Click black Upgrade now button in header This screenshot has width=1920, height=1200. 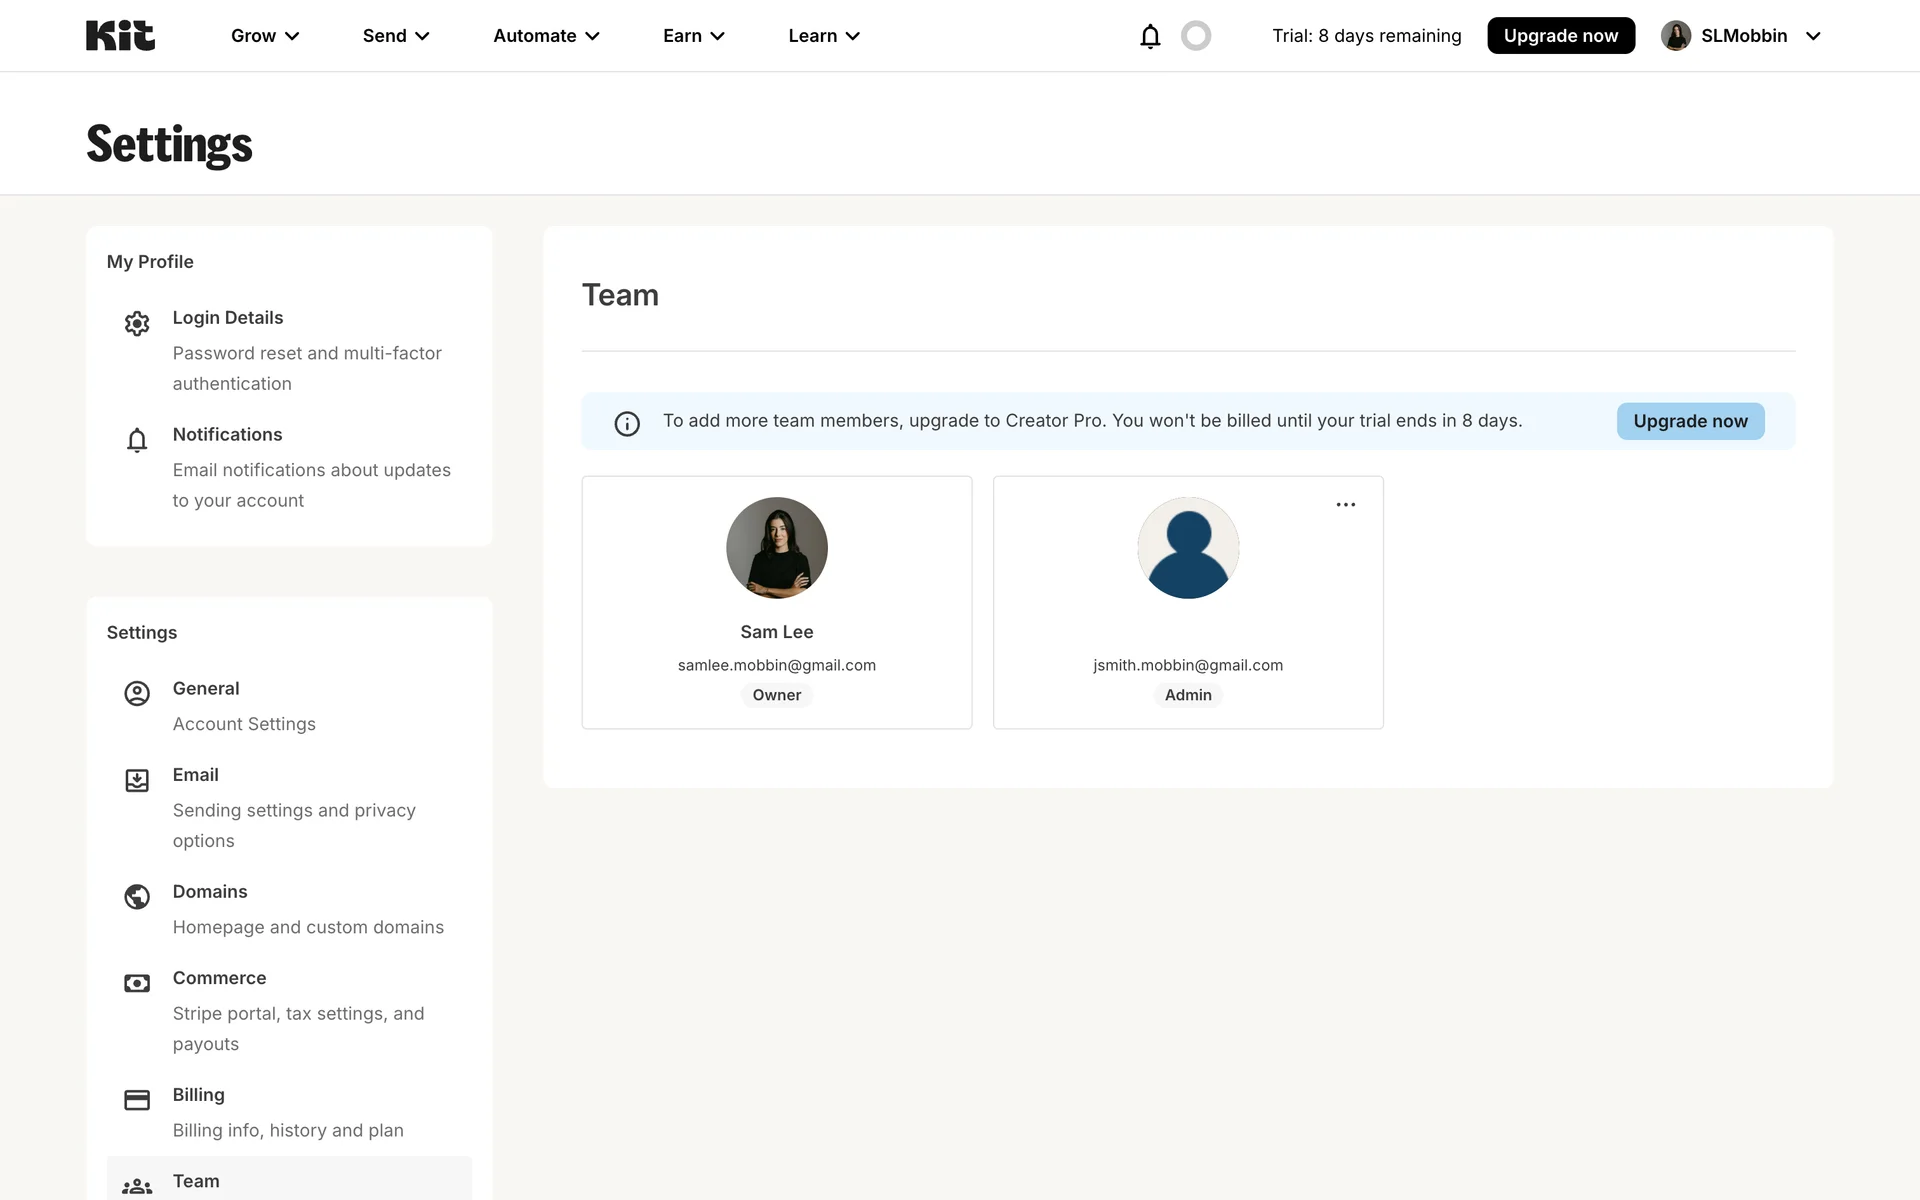(x=1560, y=36)
